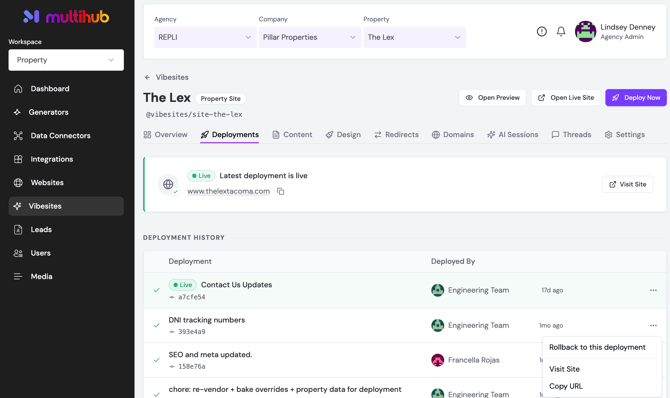Copy the thelextacoma.com URL via copy icon
The width and height of the screenshot is (670, 398).
point(280,191)
